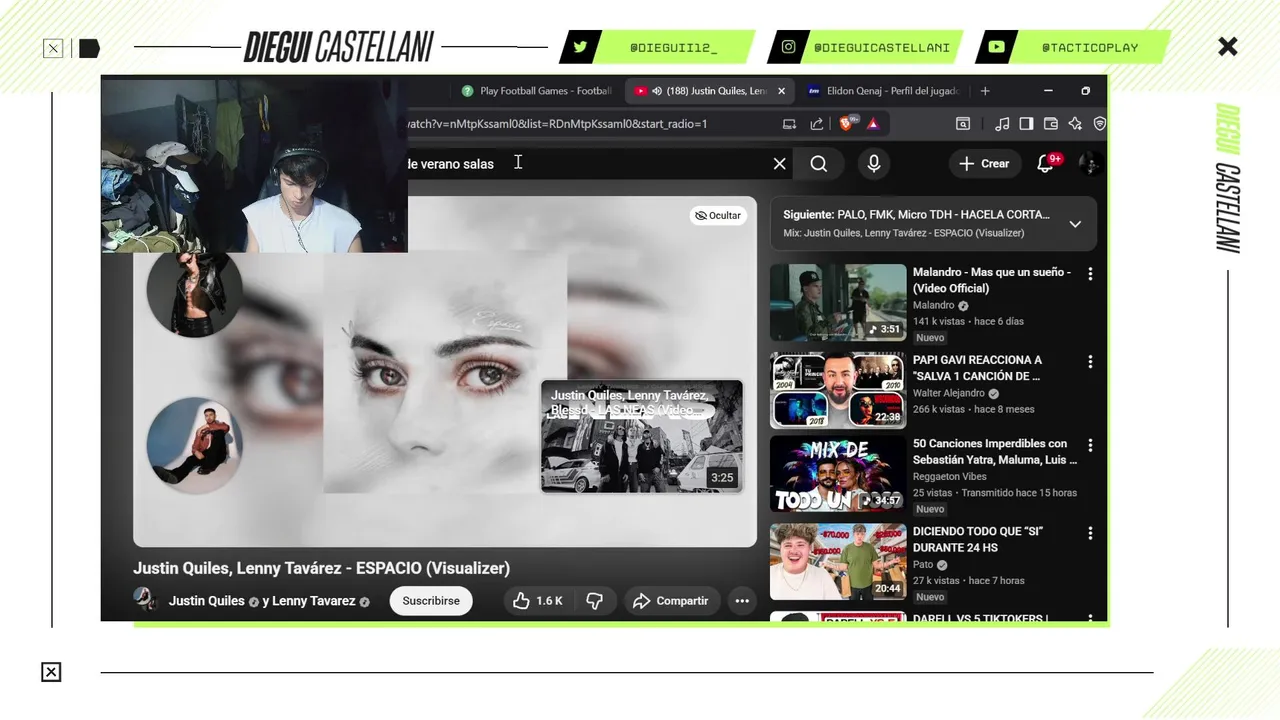Open the Instagram @DIEGUICASTELLANI link

tap(881, 47)
